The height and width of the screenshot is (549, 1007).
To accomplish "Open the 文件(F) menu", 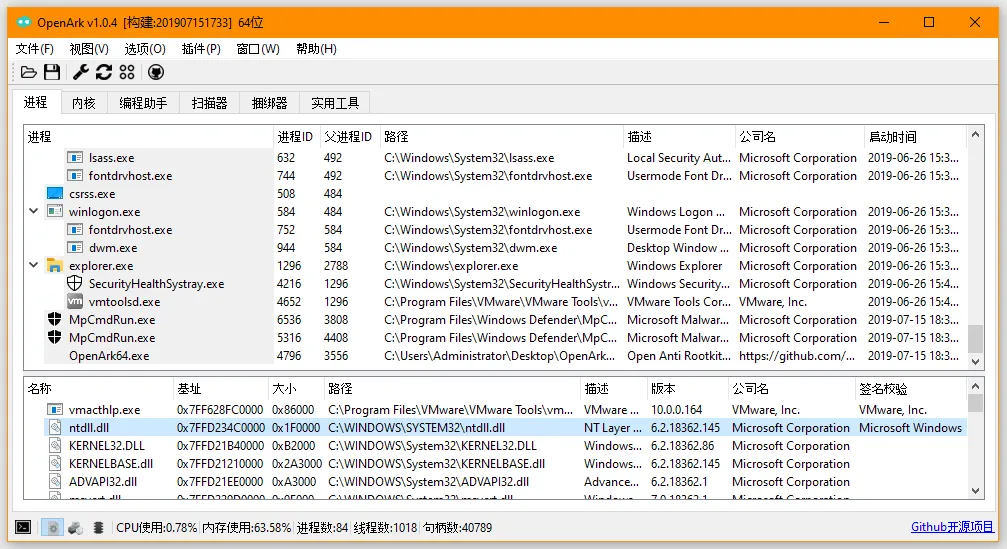I will pos(35,48).
